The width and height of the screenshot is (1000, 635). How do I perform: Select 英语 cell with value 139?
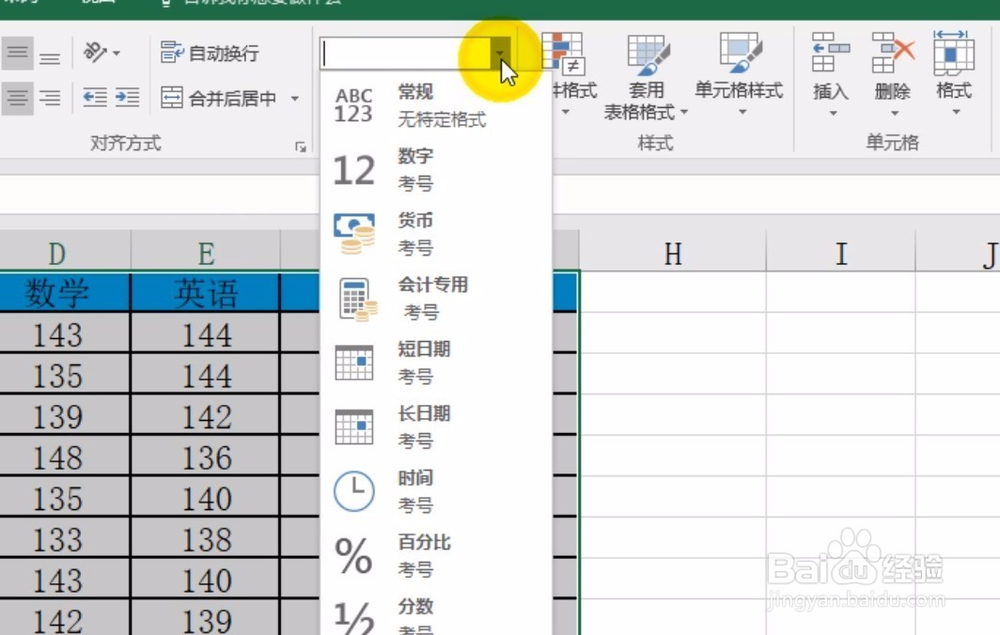tap(205, 618)
